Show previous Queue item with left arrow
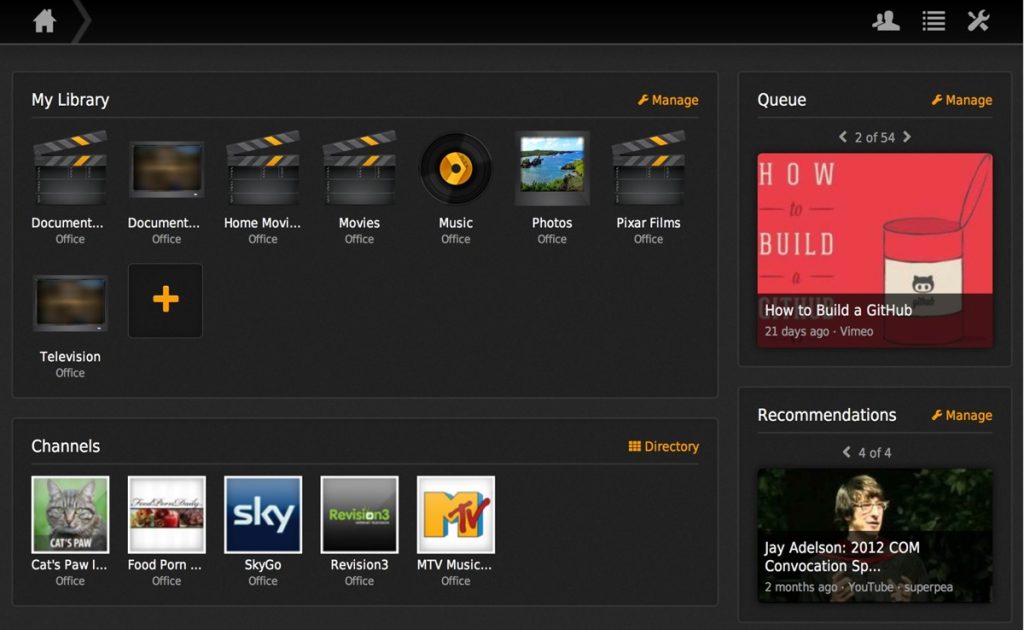 coord(843,137)
